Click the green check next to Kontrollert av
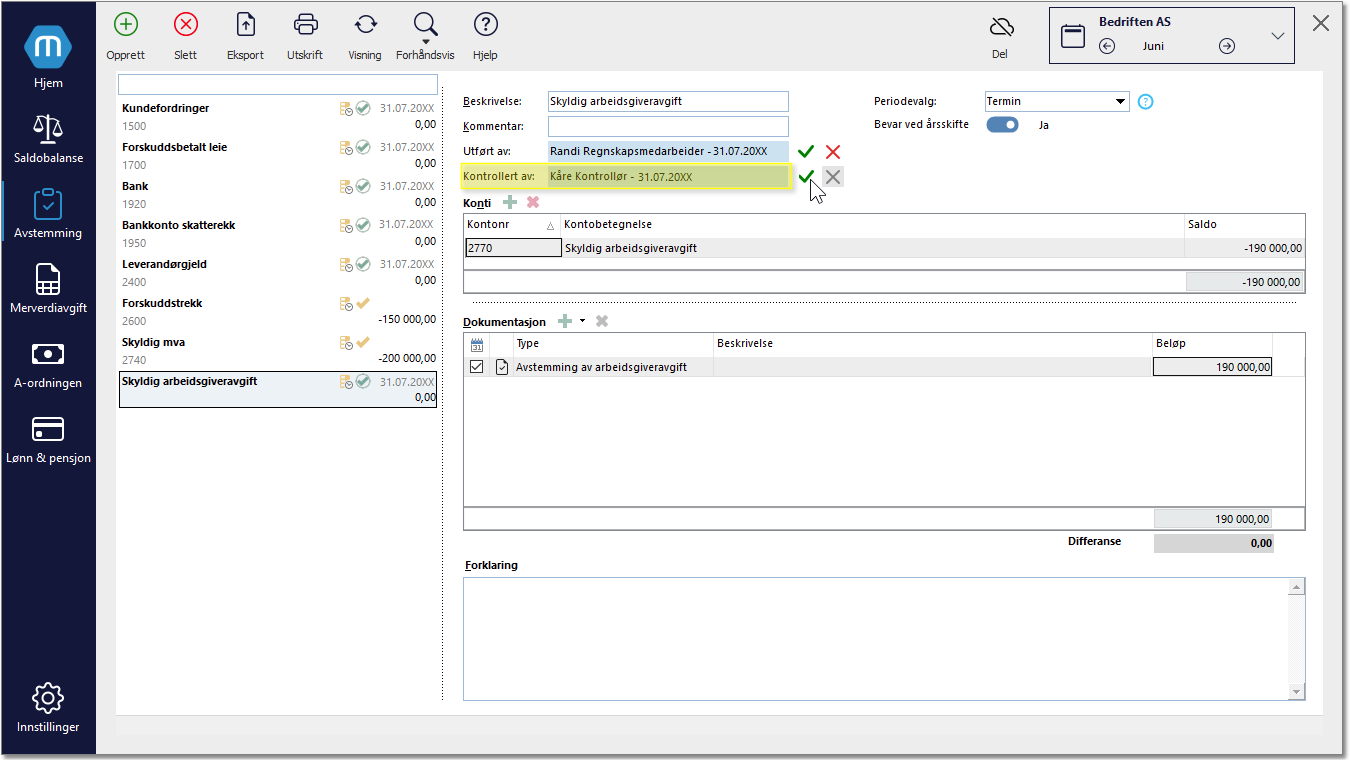 click(806, 177)
